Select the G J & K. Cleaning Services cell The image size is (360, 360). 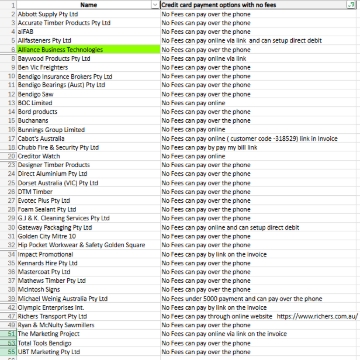88,218
